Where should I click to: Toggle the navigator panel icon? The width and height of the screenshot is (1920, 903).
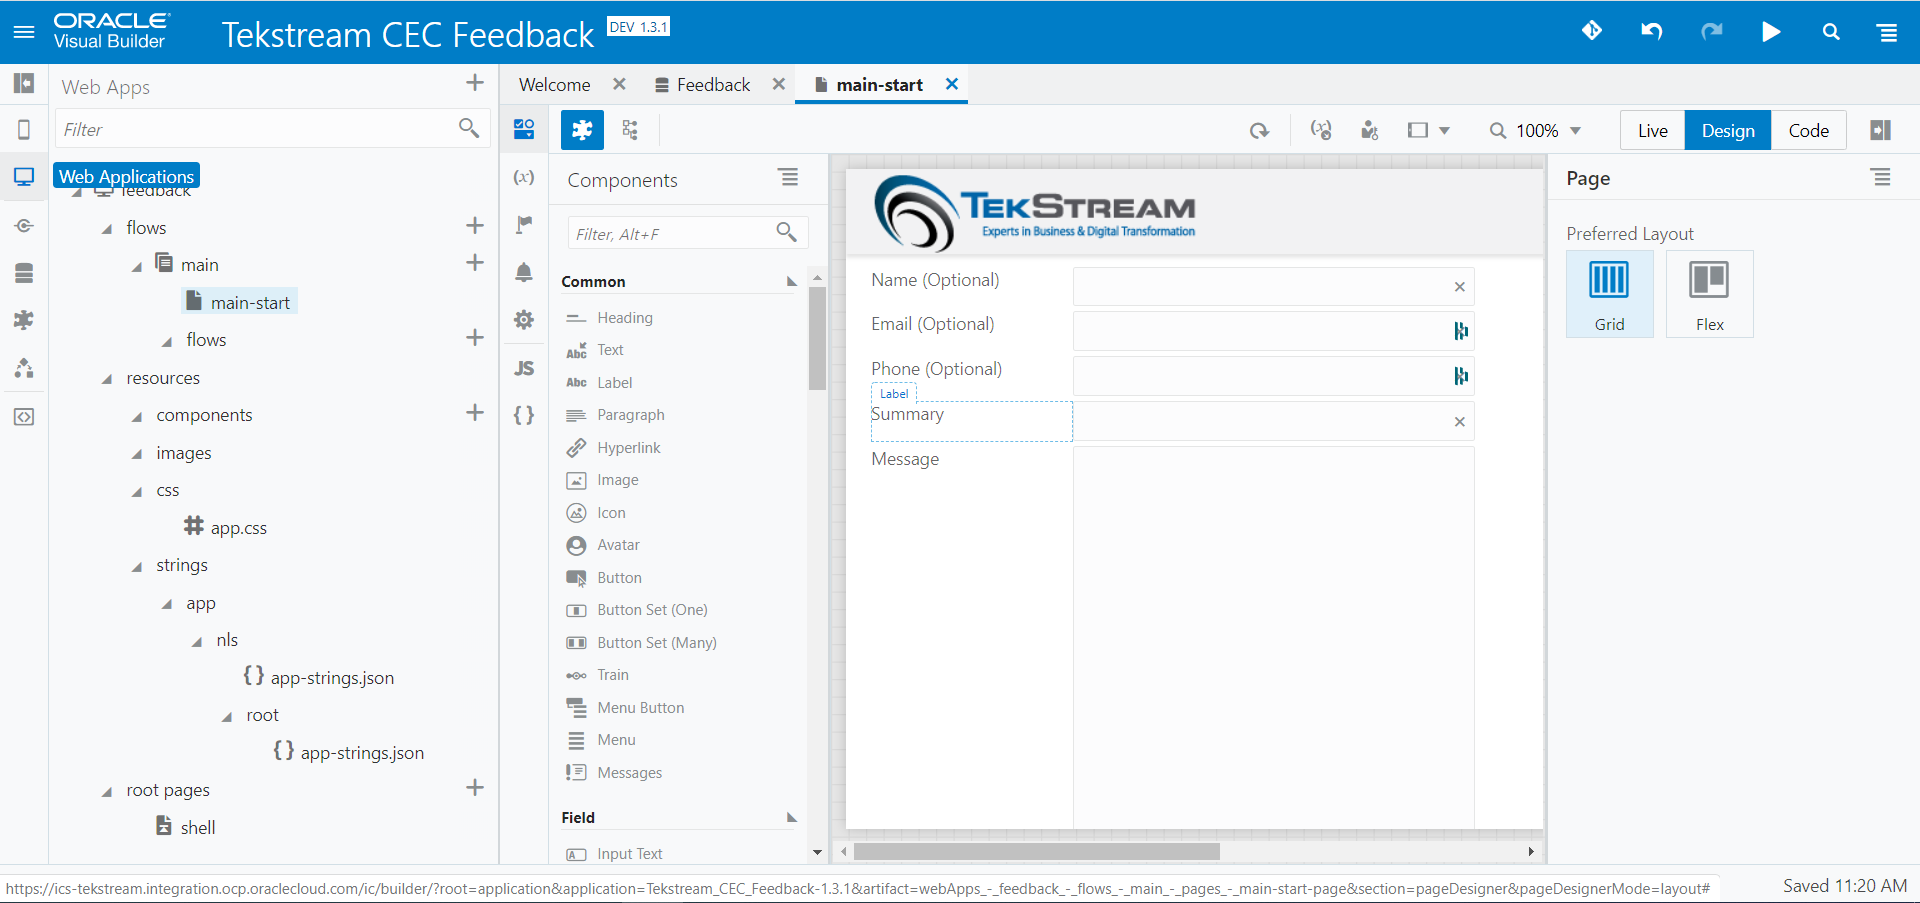click(x=24, y=83)
